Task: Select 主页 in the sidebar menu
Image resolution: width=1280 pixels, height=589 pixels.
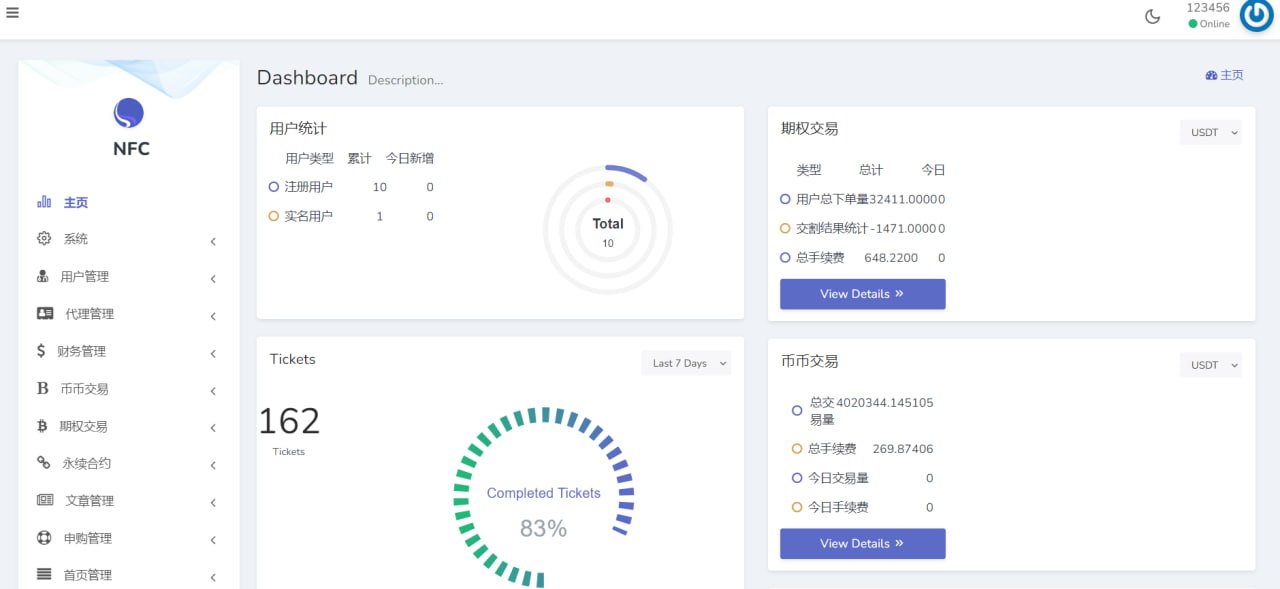Action: [76, 203]
